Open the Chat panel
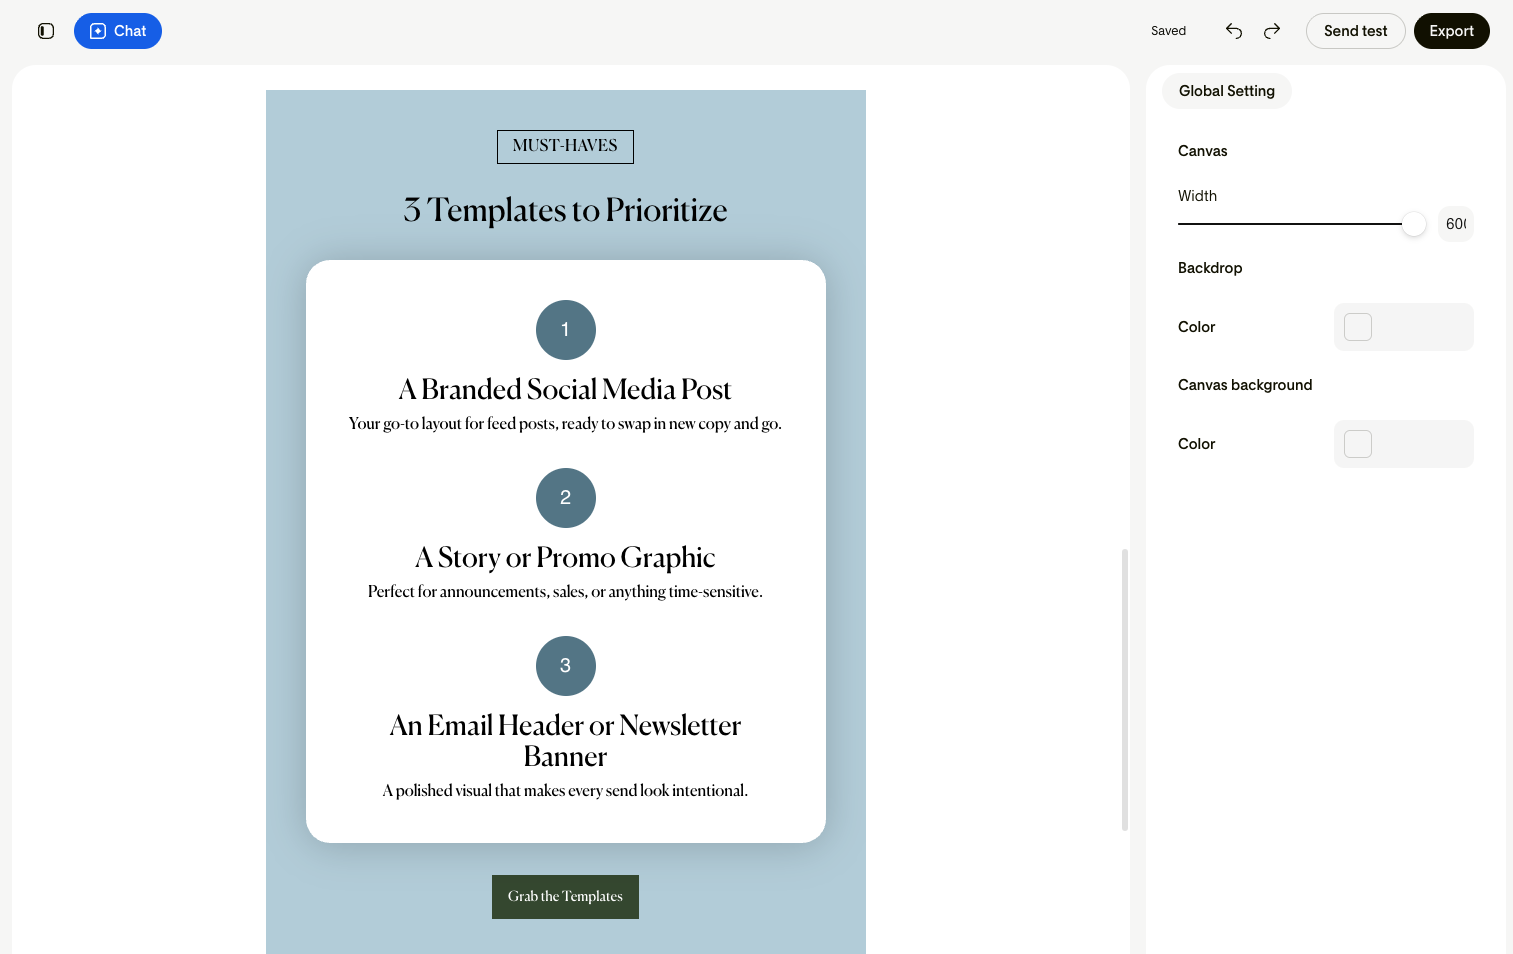 118,31
